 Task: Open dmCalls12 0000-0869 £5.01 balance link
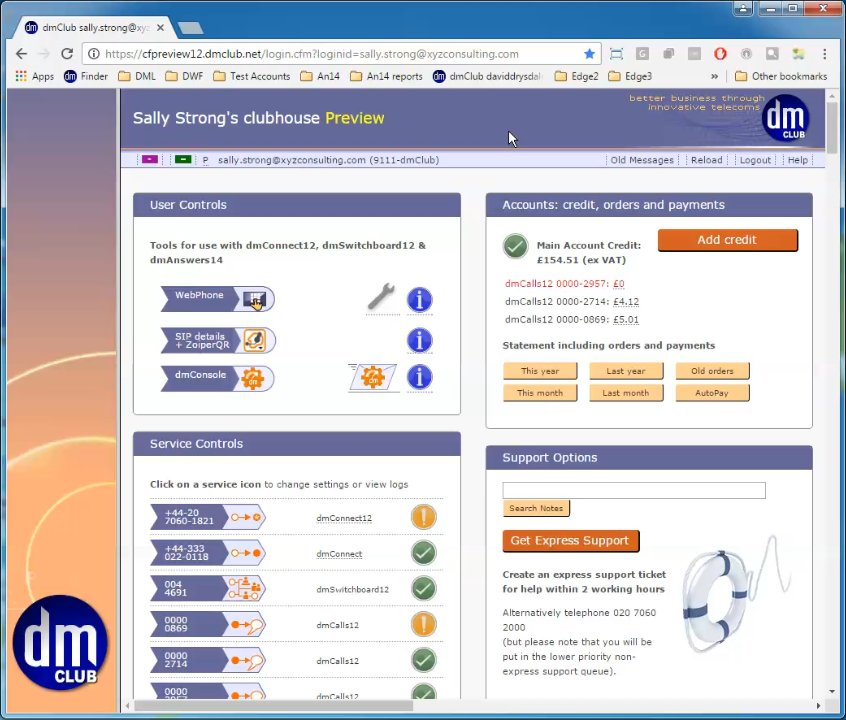[x=625, y=320]
